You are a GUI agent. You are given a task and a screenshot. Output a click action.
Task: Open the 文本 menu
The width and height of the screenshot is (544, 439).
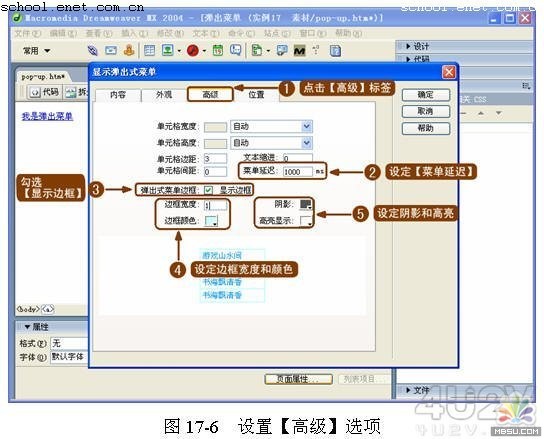206,33
